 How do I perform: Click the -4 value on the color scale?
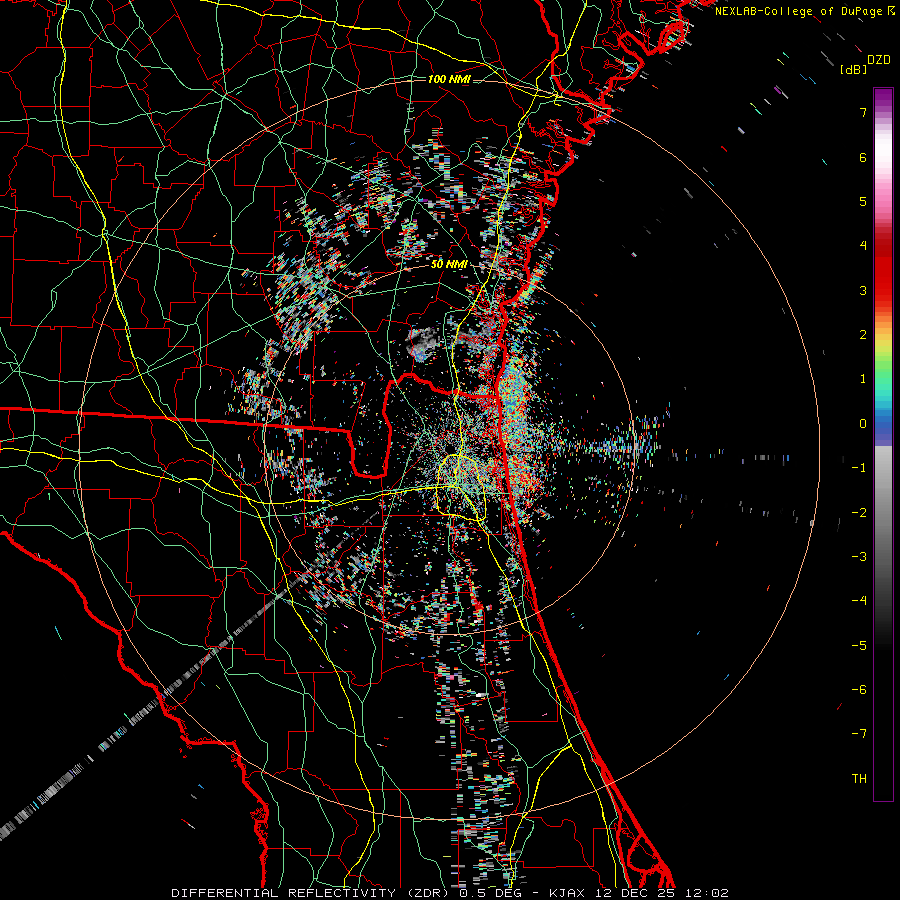coord(859,601)
